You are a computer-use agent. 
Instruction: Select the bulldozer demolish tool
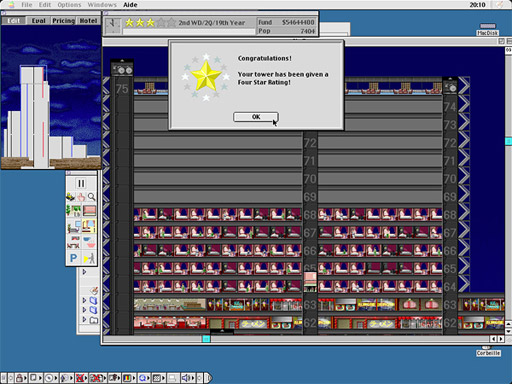click(x=70, y=197)
